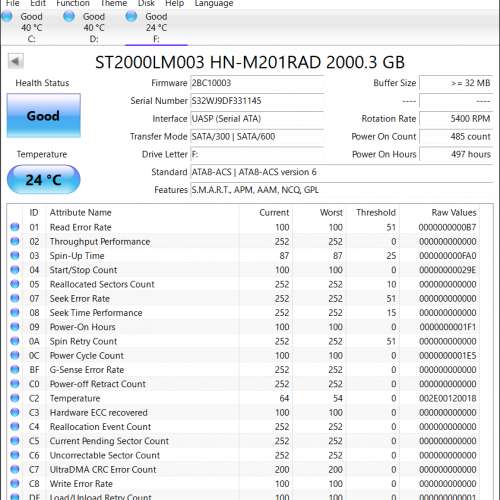Click status icon for Spin-Up Time
Image resolution: width=500 pixels, height=500 pixels.
(15, 256)
